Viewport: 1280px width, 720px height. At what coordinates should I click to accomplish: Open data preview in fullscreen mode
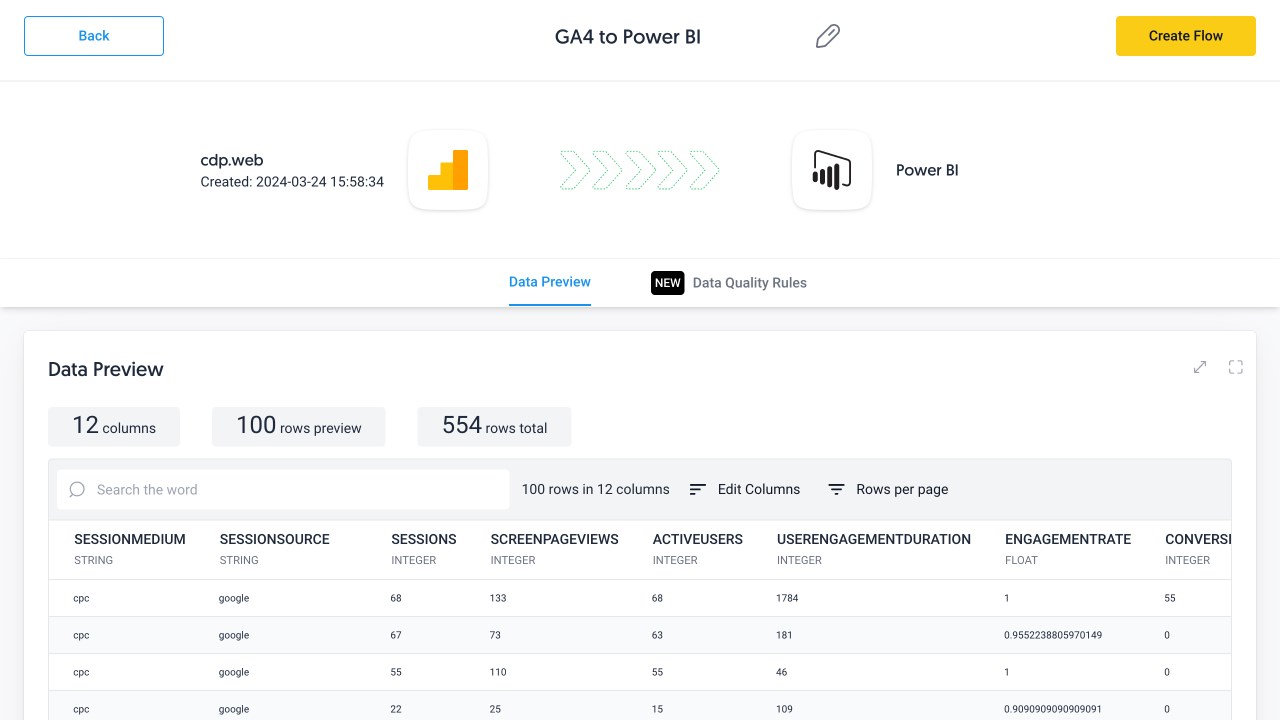[1236, 367]
